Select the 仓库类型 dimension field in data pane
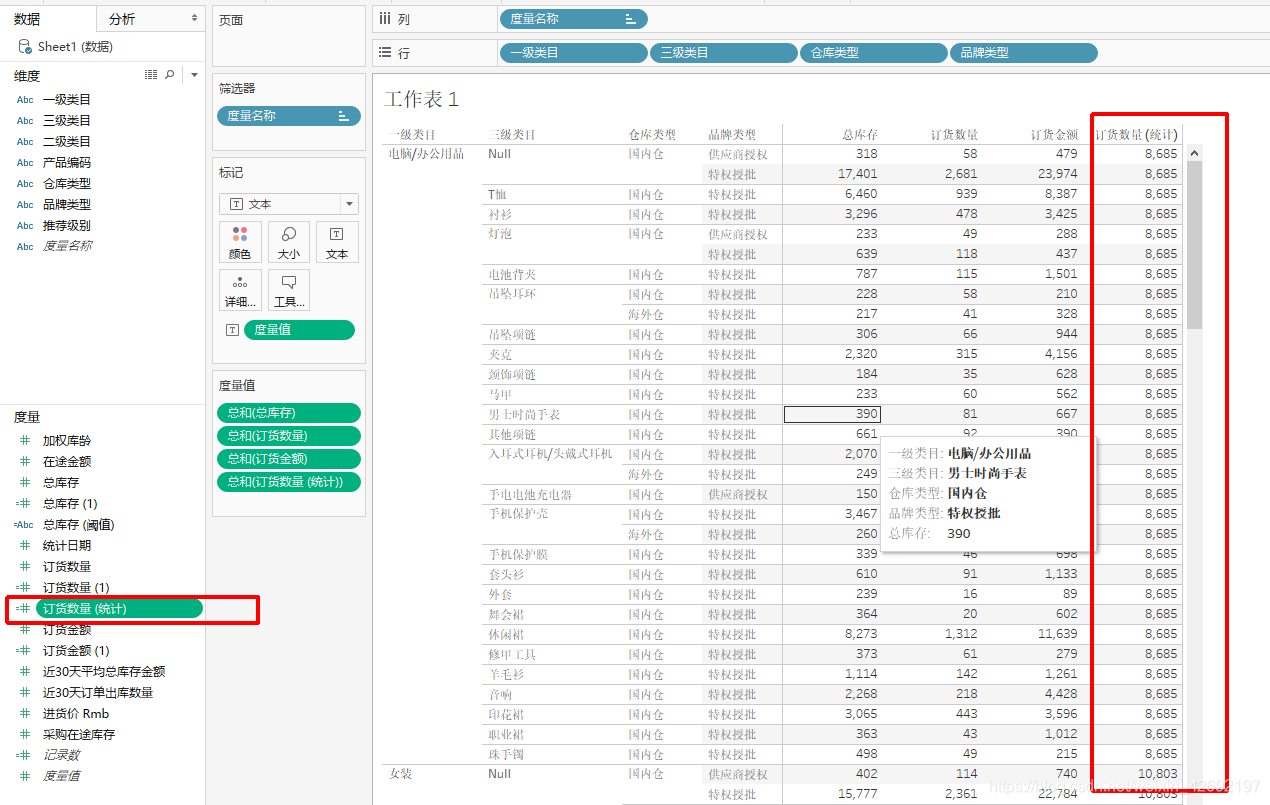Image resolution: width=1270 pixels, height=805 pixels. [66, 184]
